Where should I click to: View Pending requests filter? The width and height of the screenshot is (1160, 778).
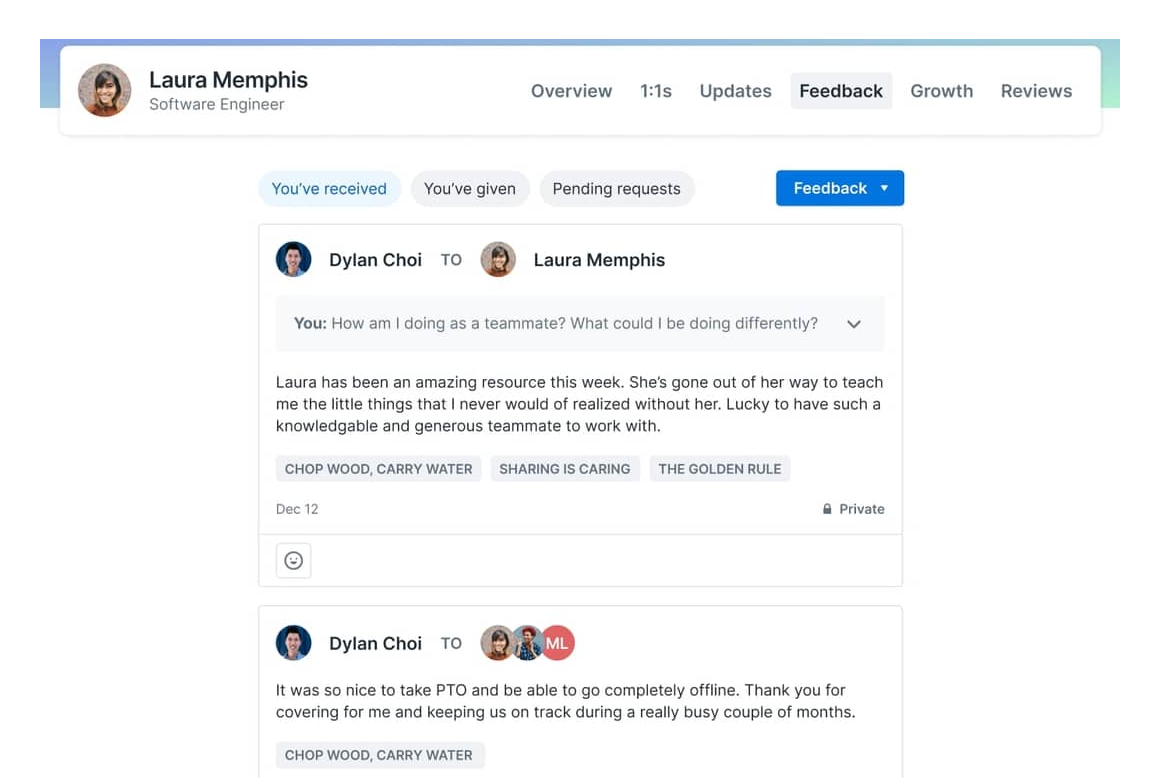coord(616,189)
